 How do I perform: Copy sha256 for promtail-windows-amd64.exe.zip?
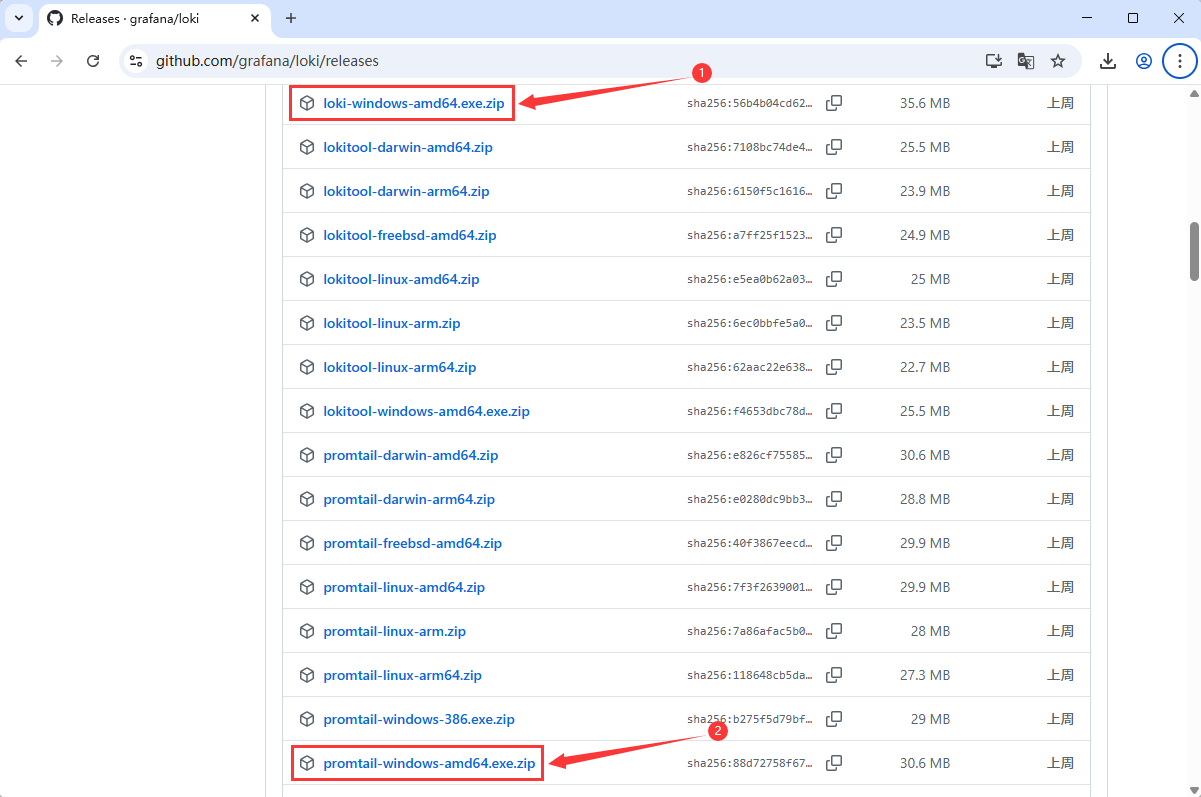point(834,763)
